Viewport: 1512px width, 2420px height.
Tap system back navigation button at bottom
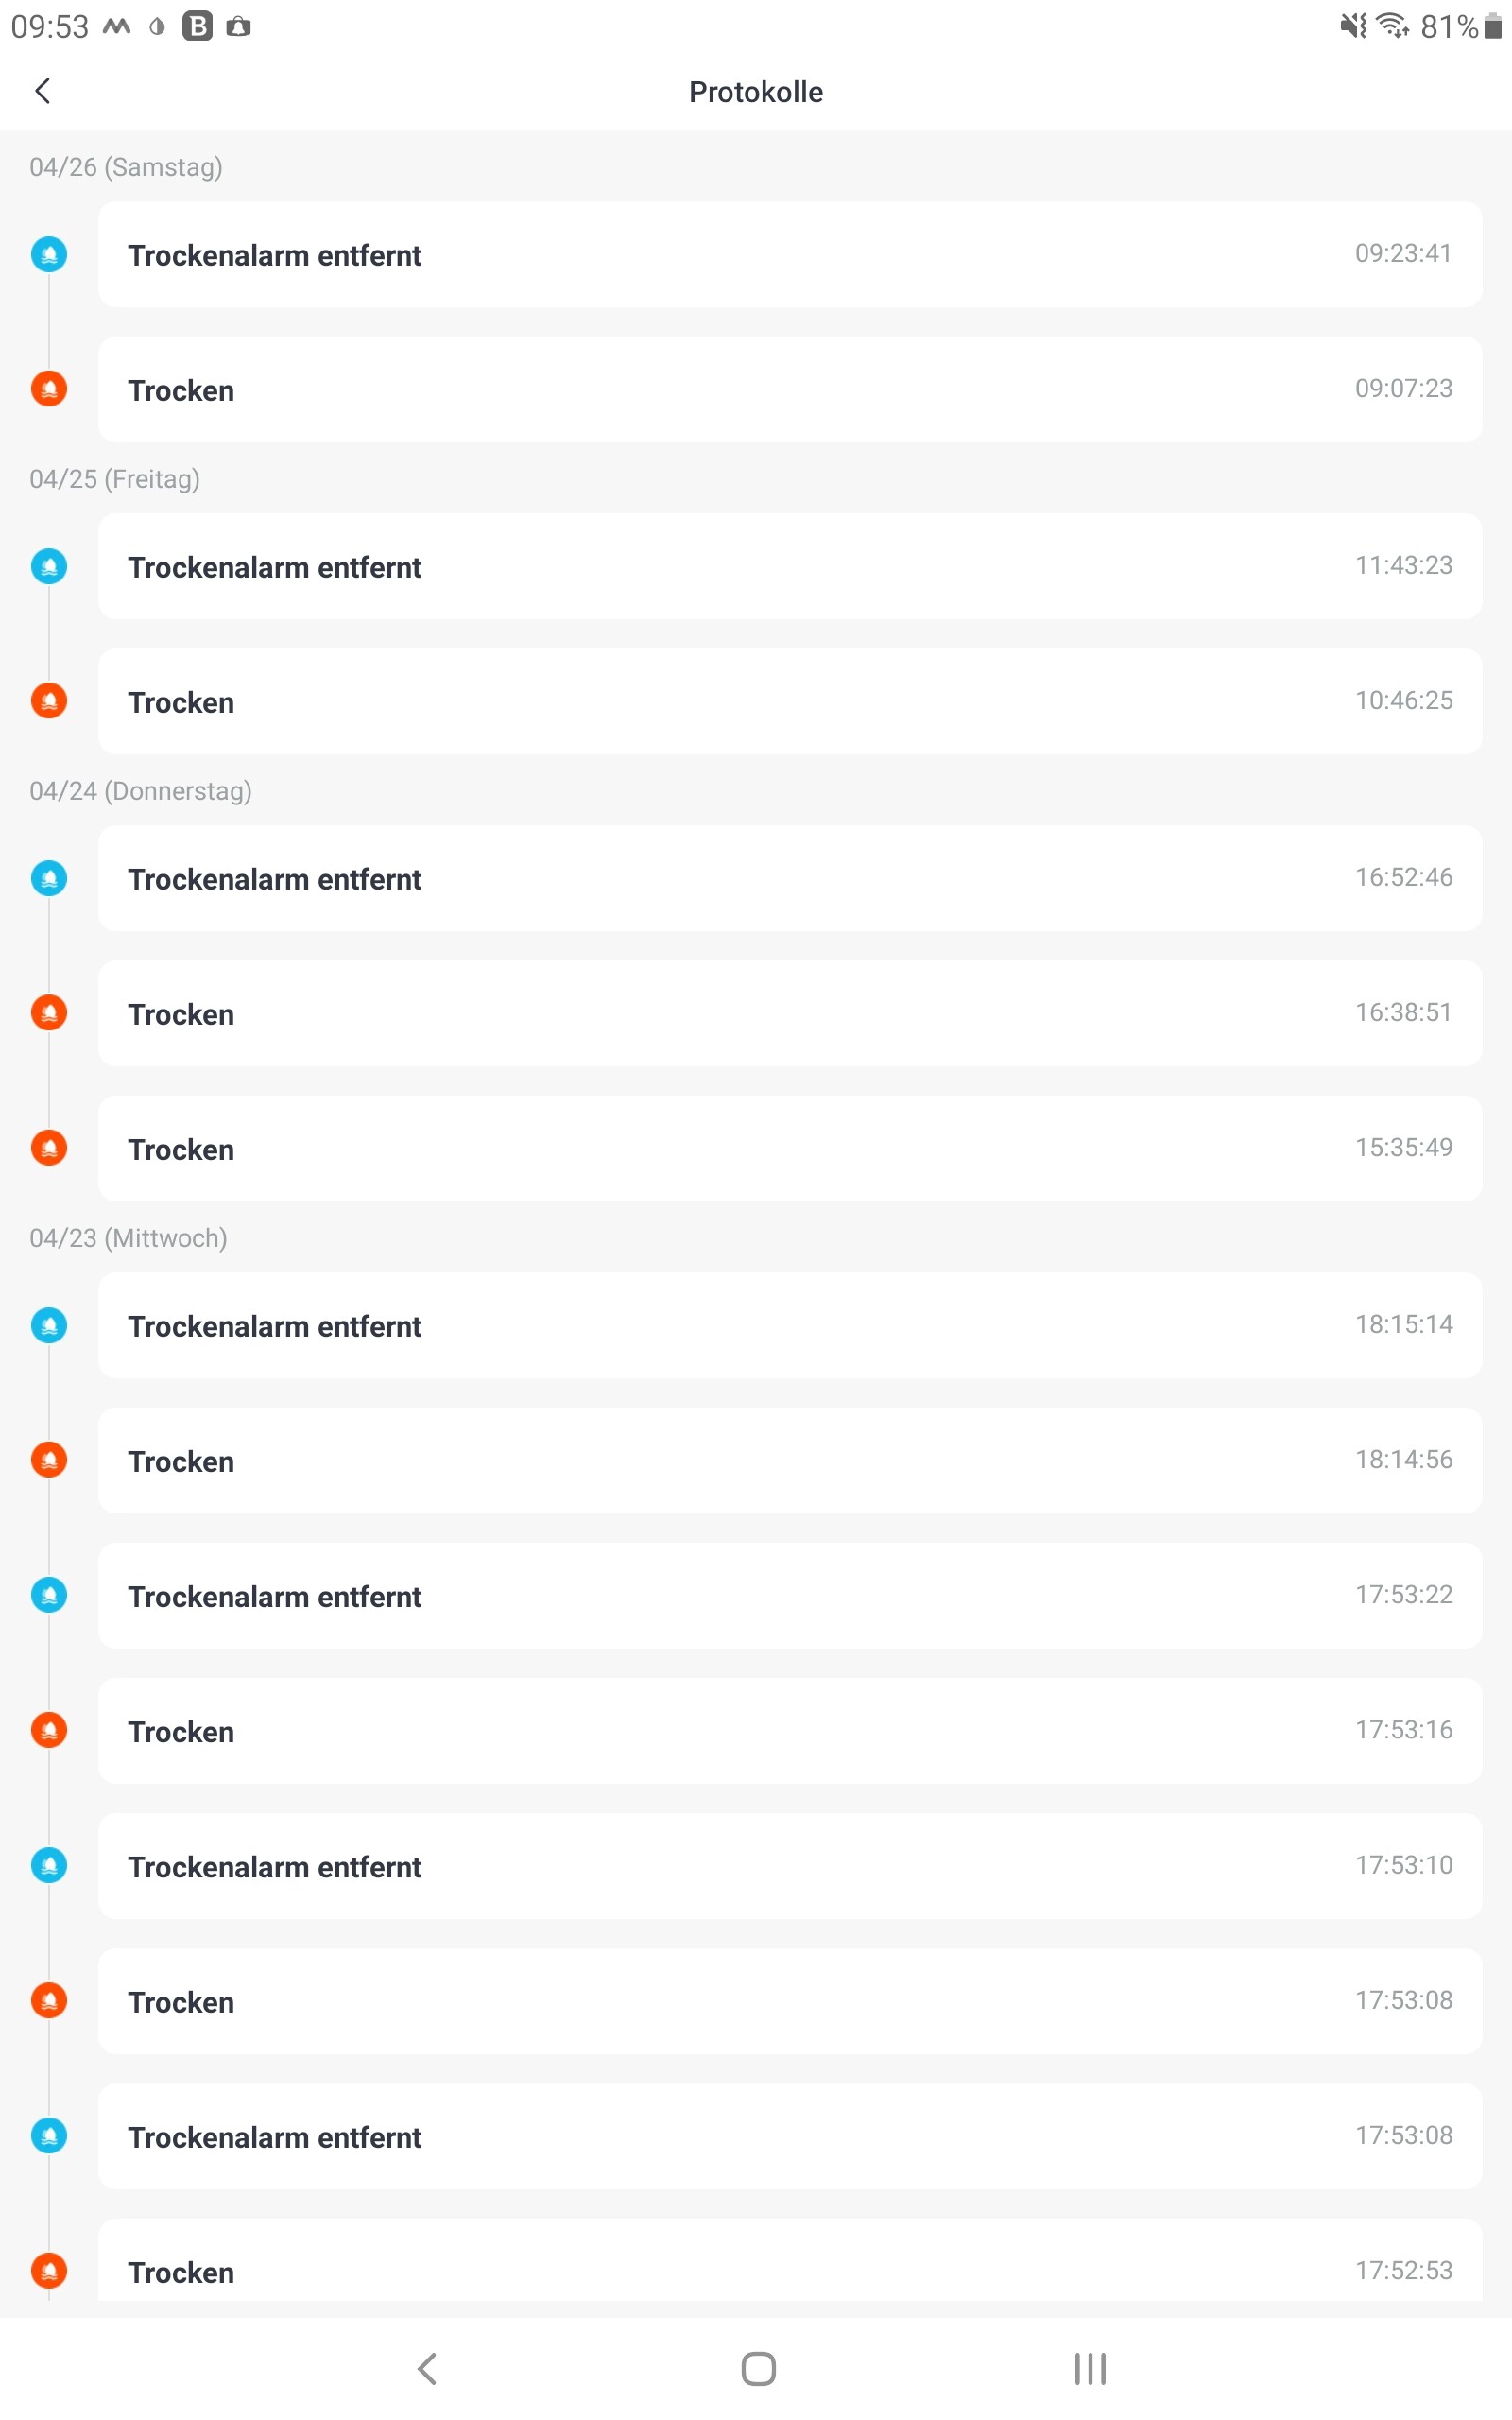point(427,2368)
